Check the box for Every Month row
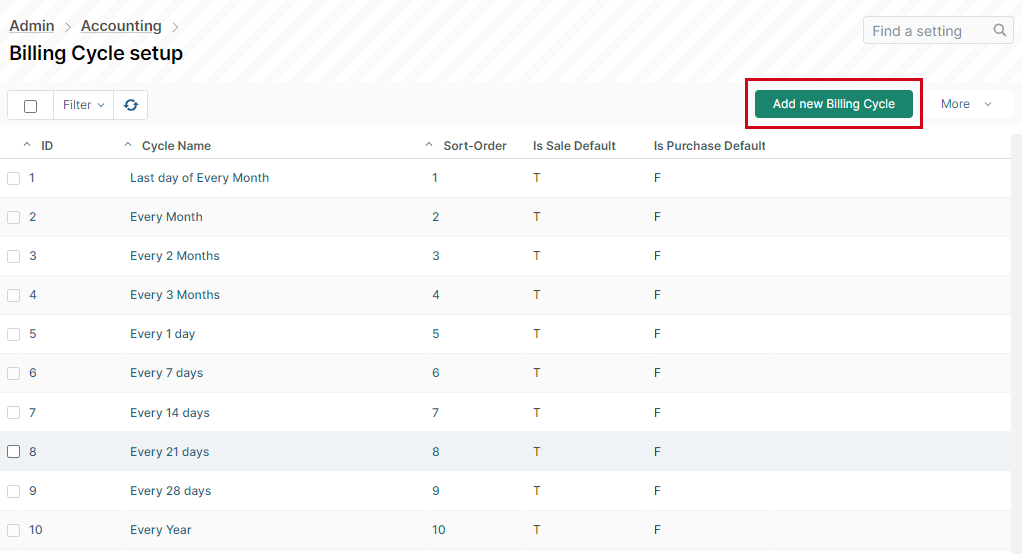This screenshot has width=1022, height=554. pos(14,217)
